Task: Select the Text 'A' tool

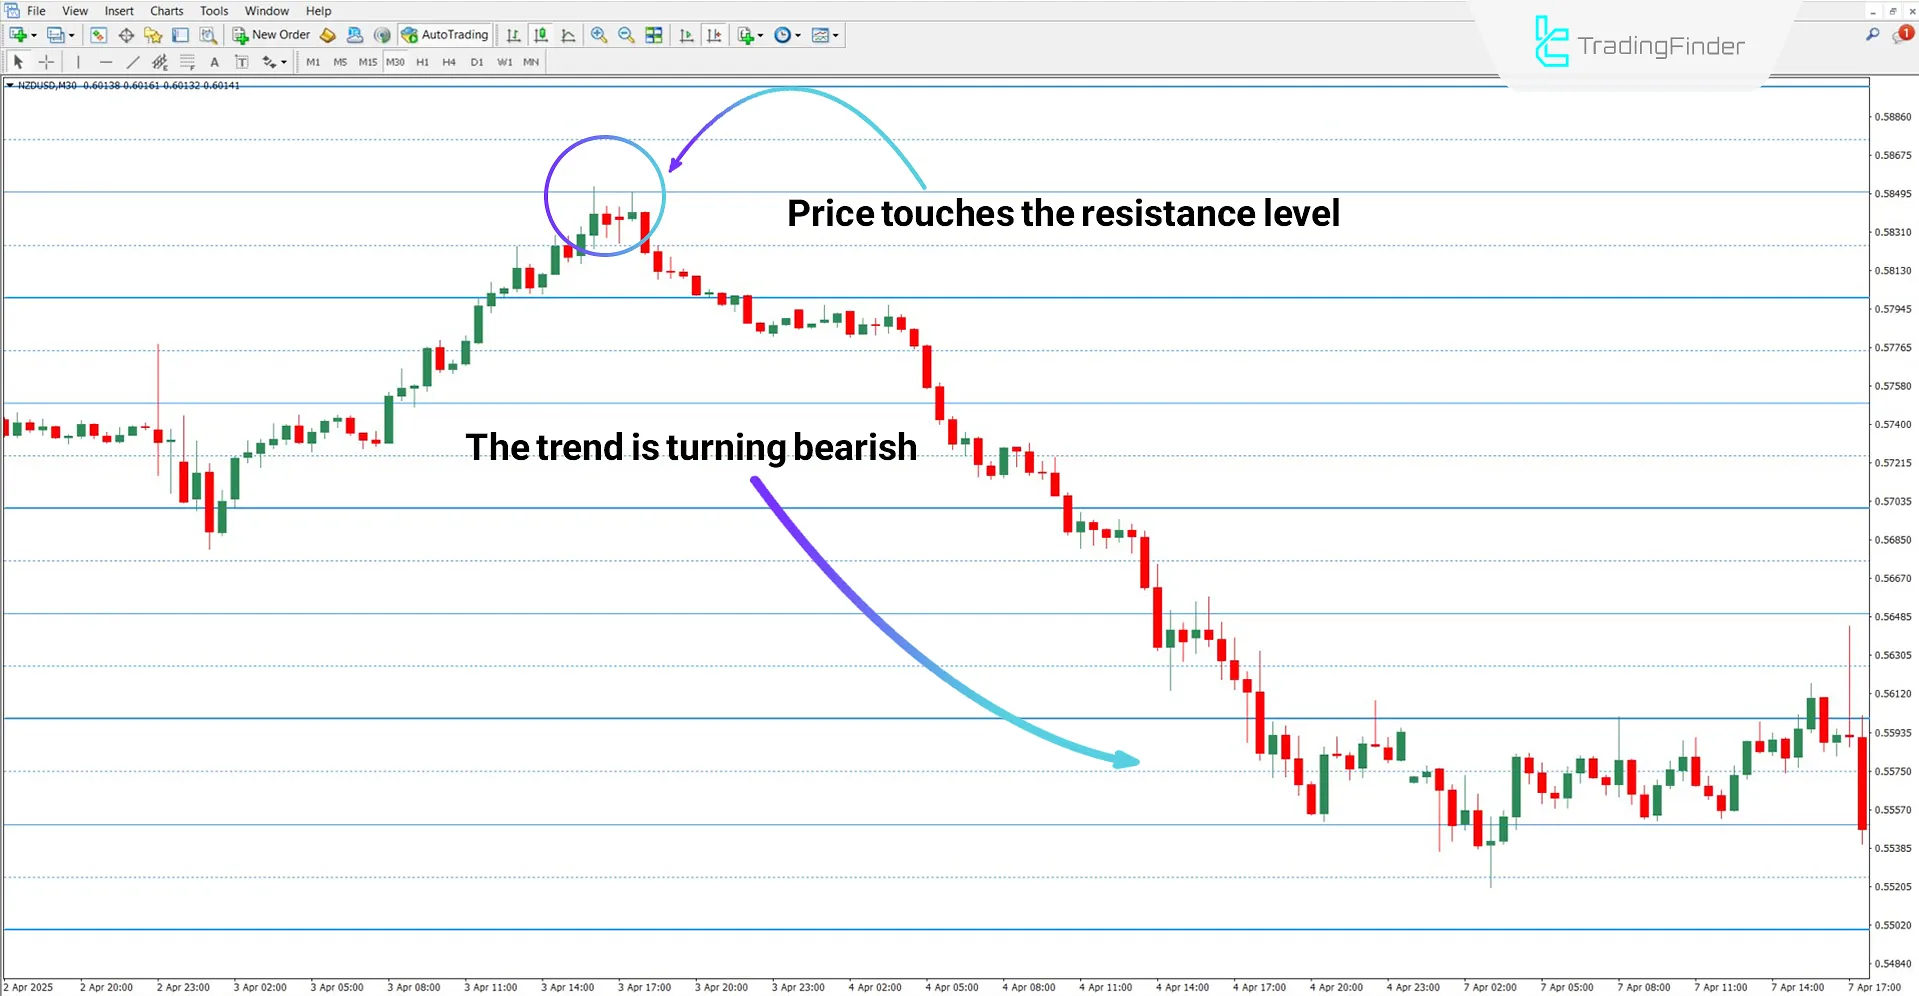Action: (x=214, y=62)
